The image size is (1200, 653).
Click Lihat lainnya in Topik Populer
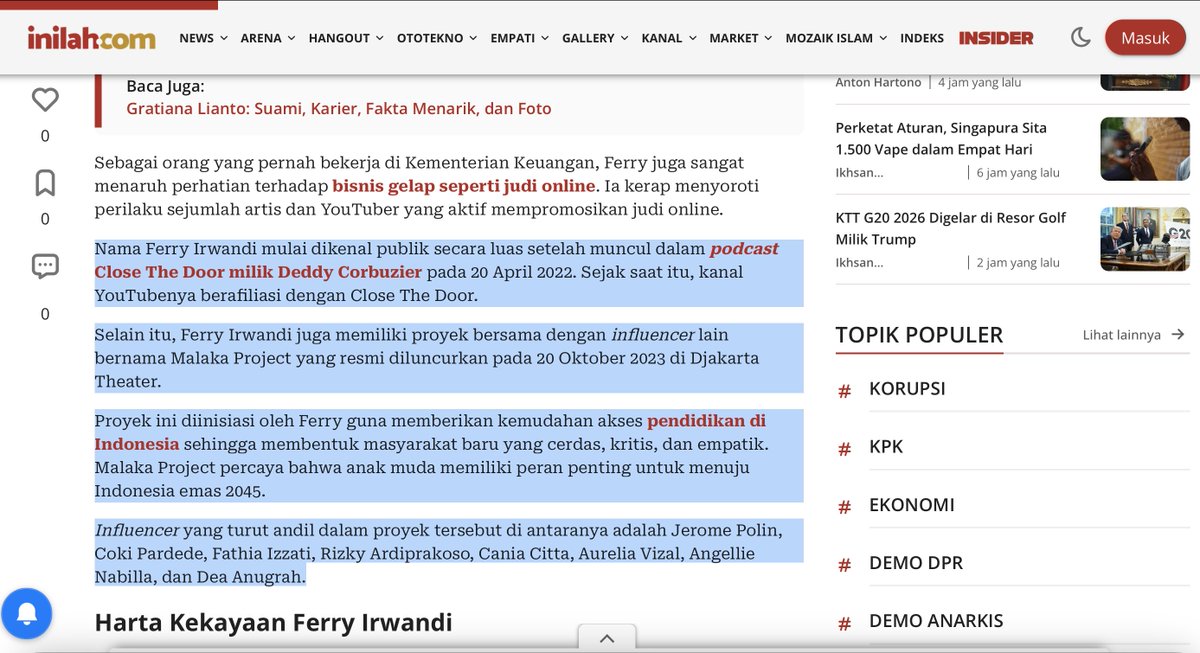(1134, 335)
